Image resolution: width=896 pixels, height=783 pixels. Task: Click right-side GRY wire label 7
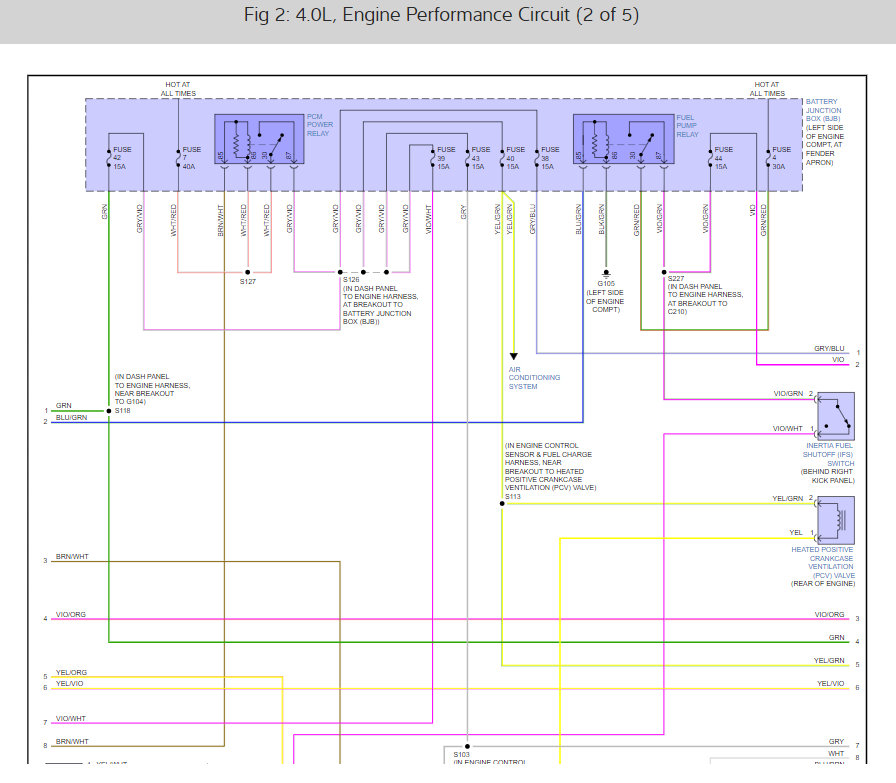pyautogui.click(x=837, y=741)
